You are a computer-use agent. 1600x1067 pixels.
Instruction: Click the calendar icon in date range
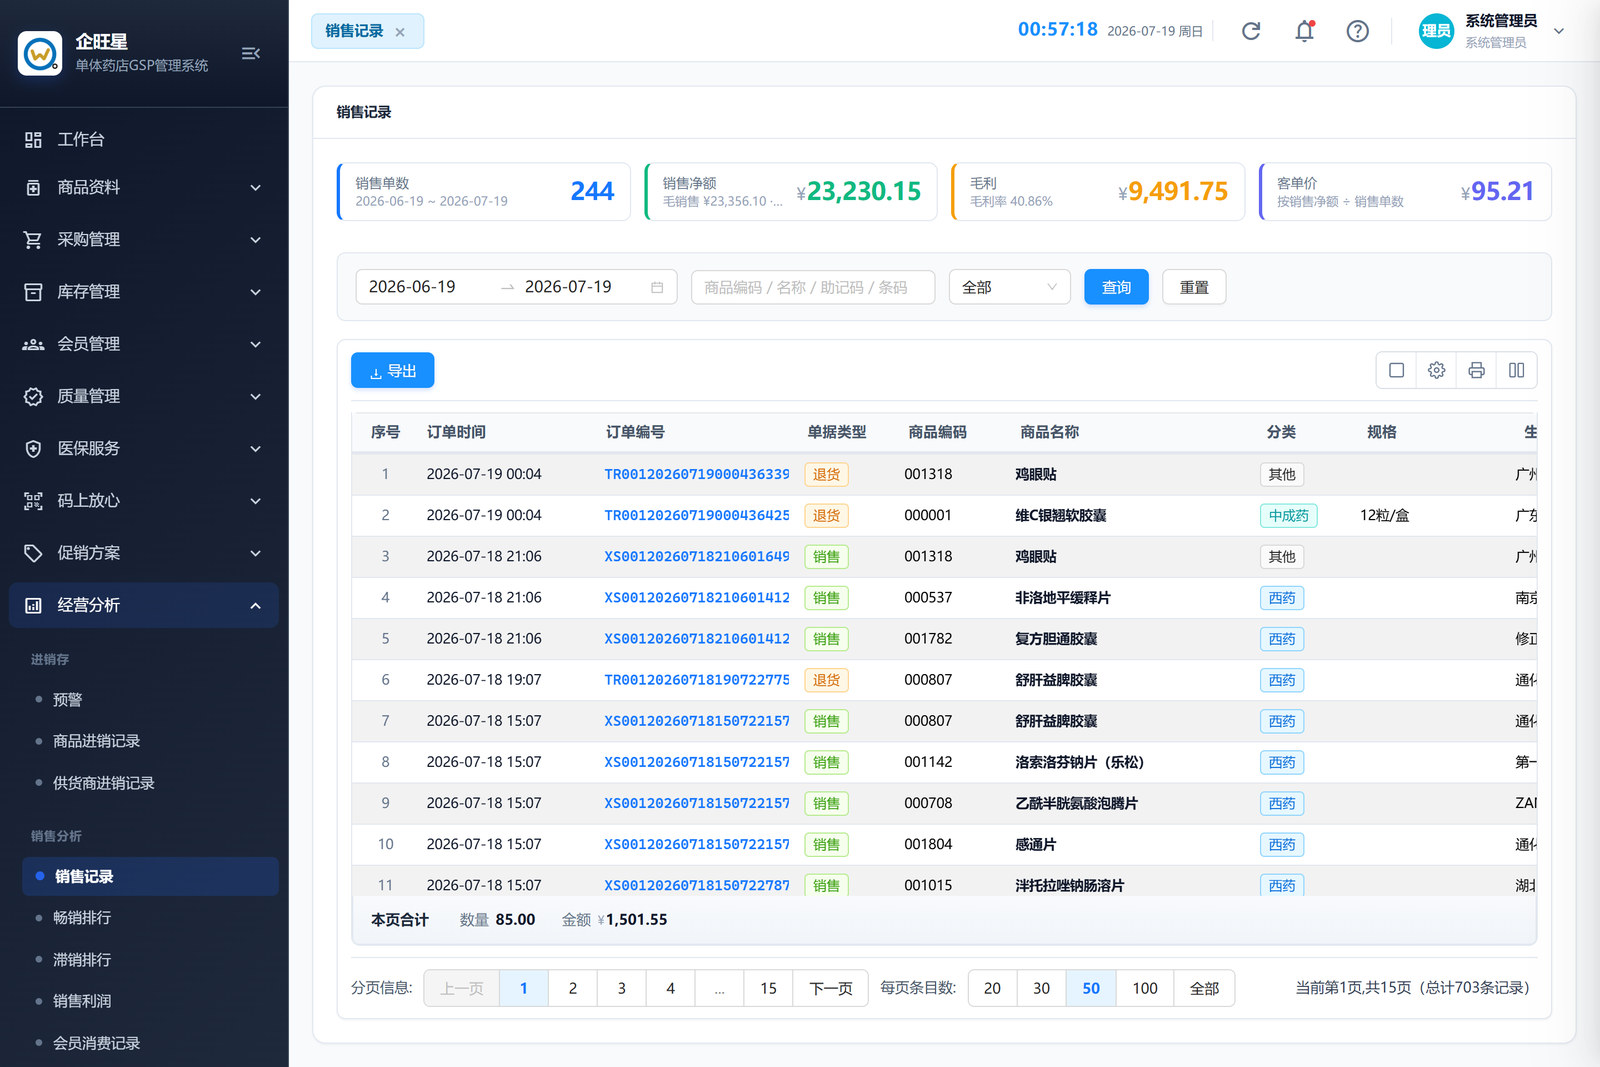point(657,287)
